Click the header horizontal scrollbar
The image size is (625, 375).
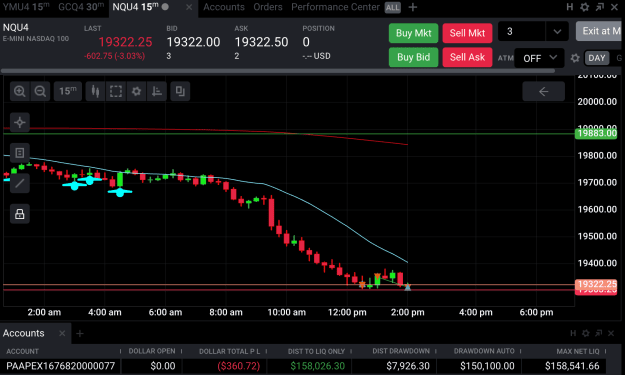[277, 71]
